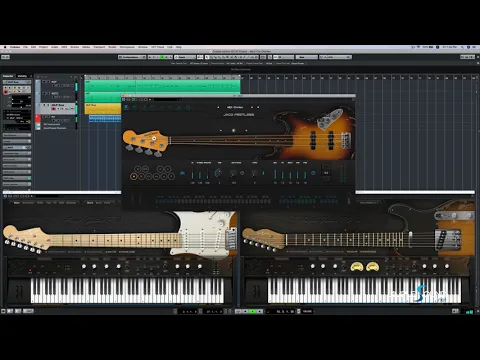Select the yellow bass part in the arrangement
Image resolution: width=480 pixels, height=360 pixels.
[x=103, y=108]
